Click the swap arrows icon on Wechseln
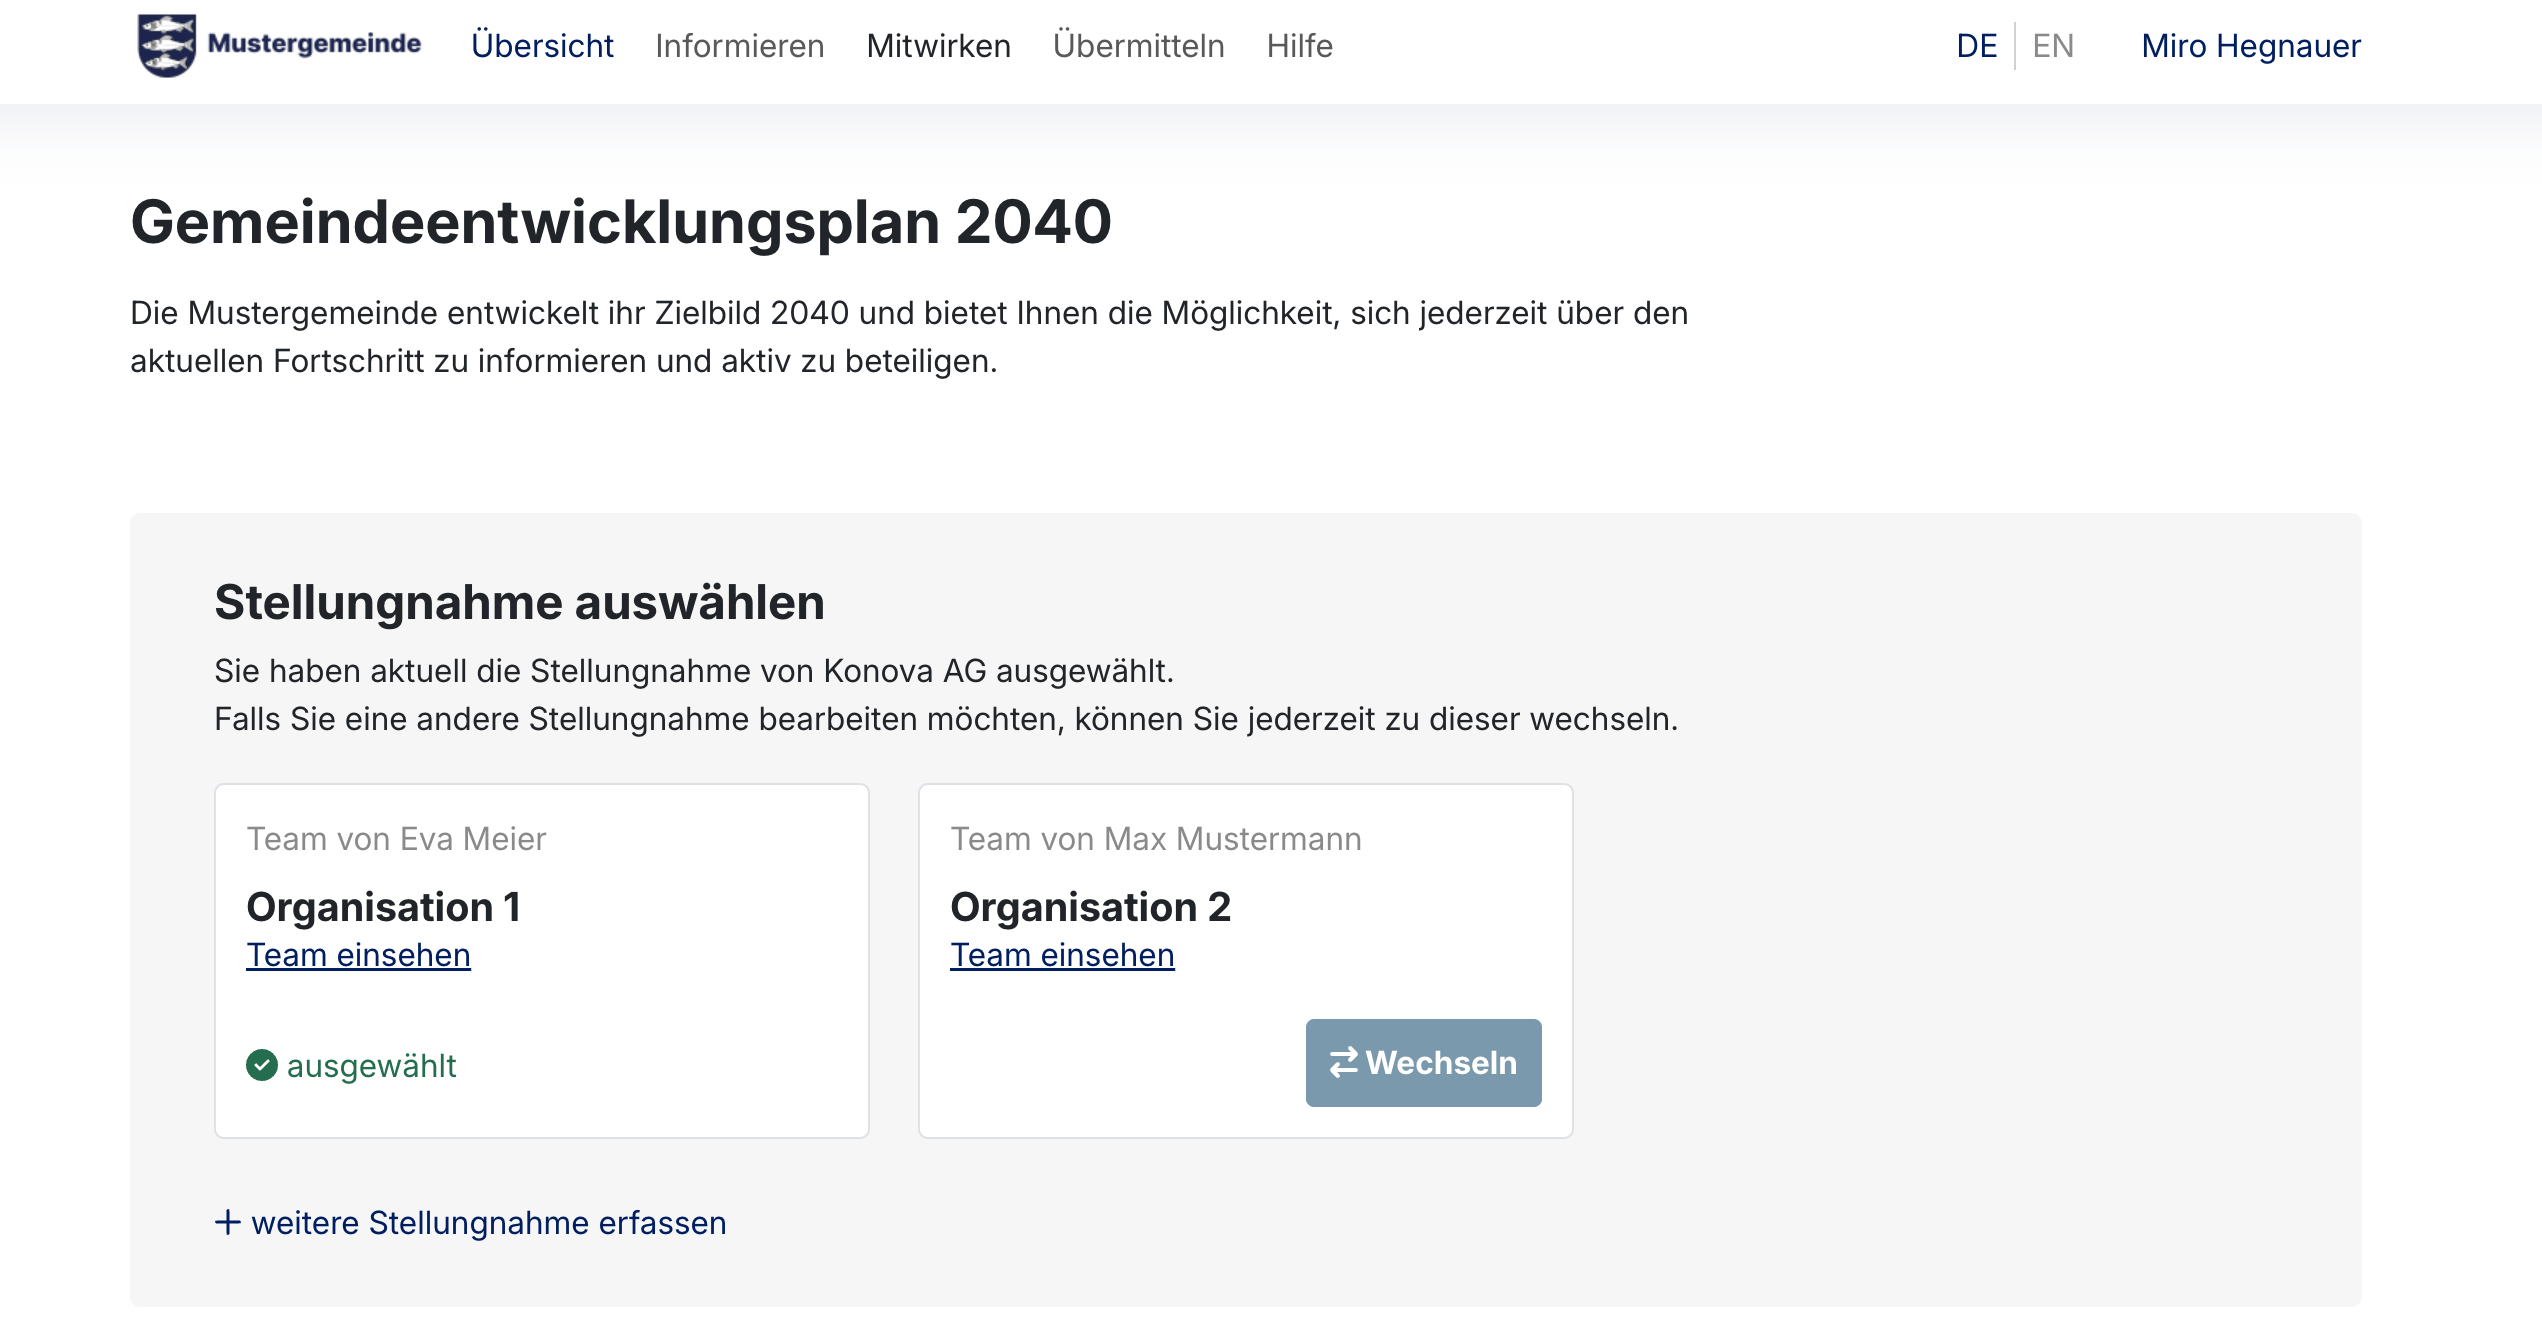 1343,1062
